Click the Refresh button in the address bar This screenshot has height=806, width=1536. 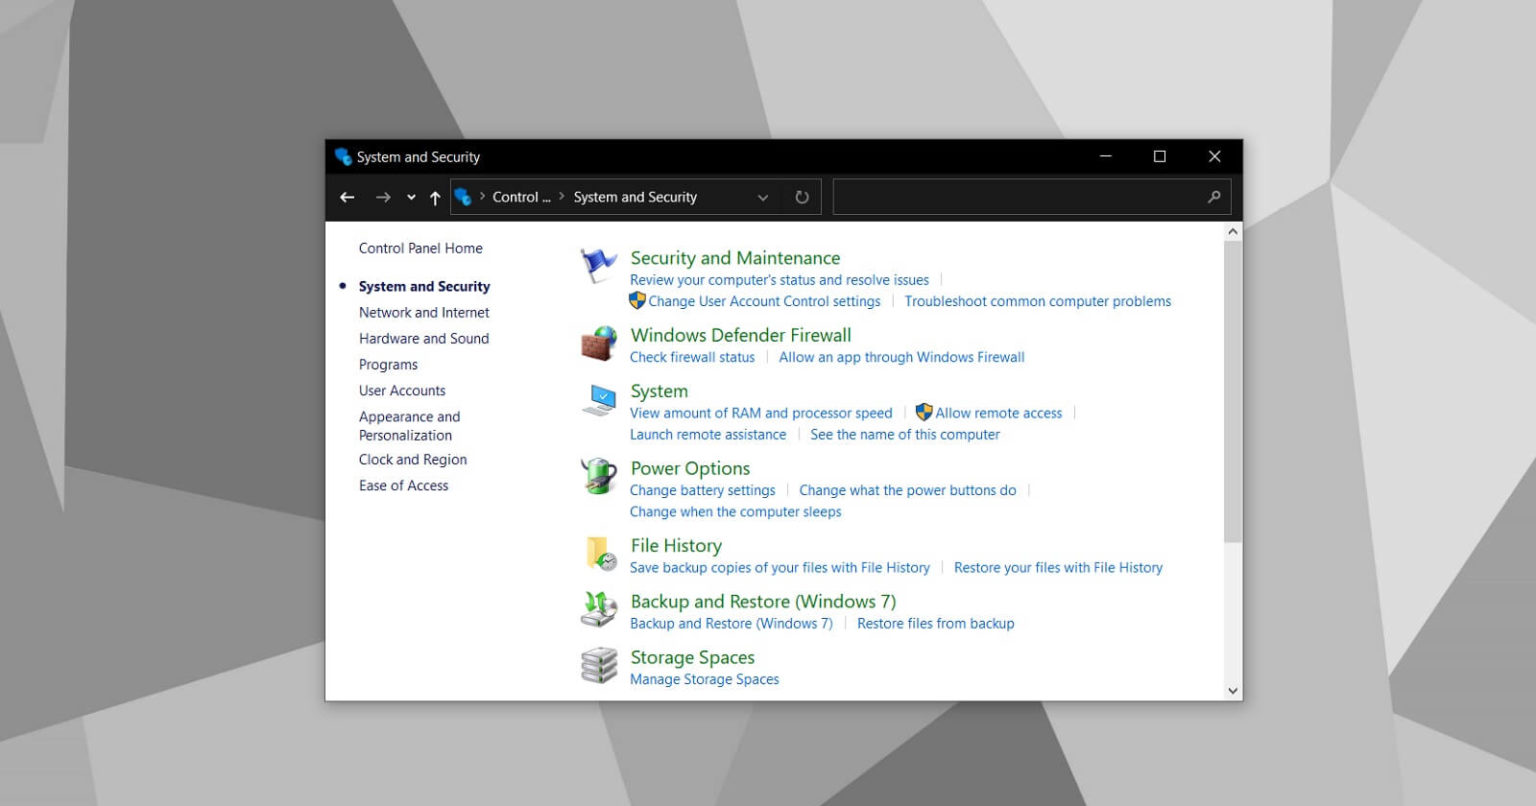(802, 197)
